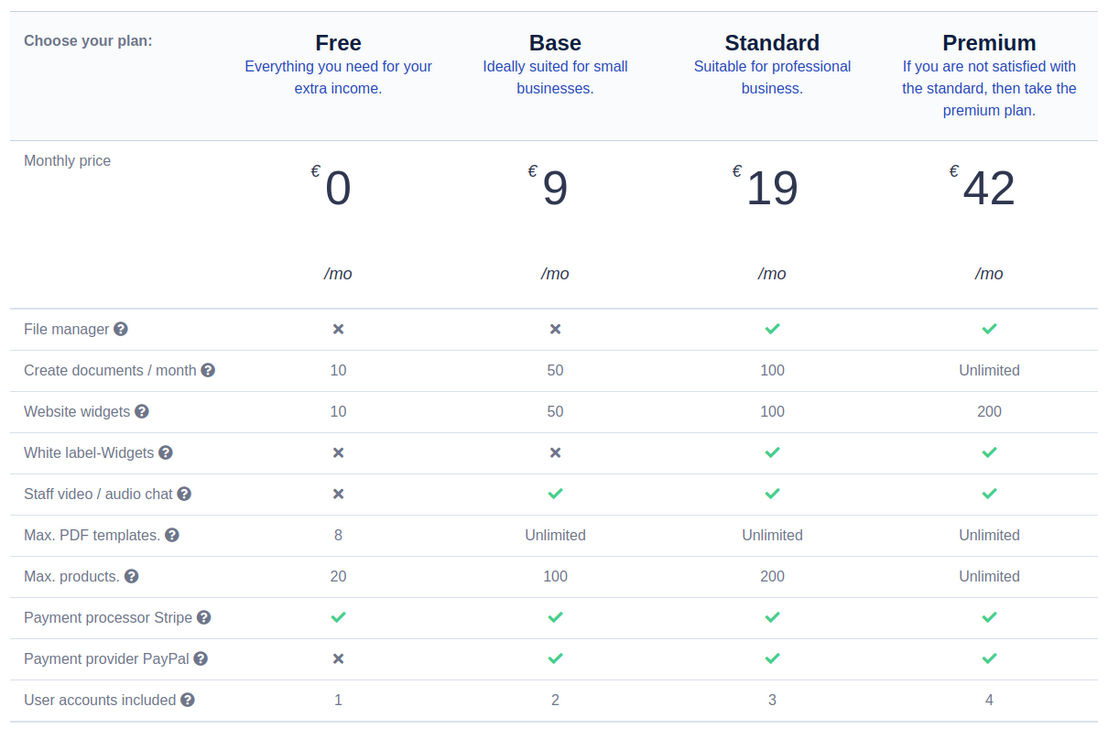Click Website widgets value 100 under Standard
1108x729 pixels.
click(772, 411)
